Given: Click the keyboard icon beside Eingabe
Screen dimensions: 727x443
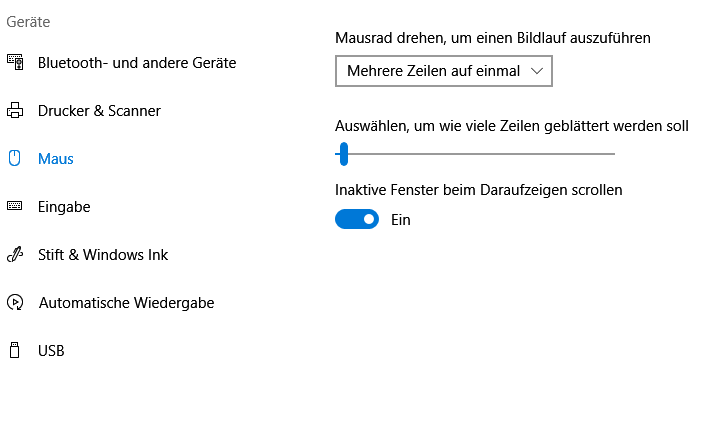Looking at the screenshot, I should [15, 206].
